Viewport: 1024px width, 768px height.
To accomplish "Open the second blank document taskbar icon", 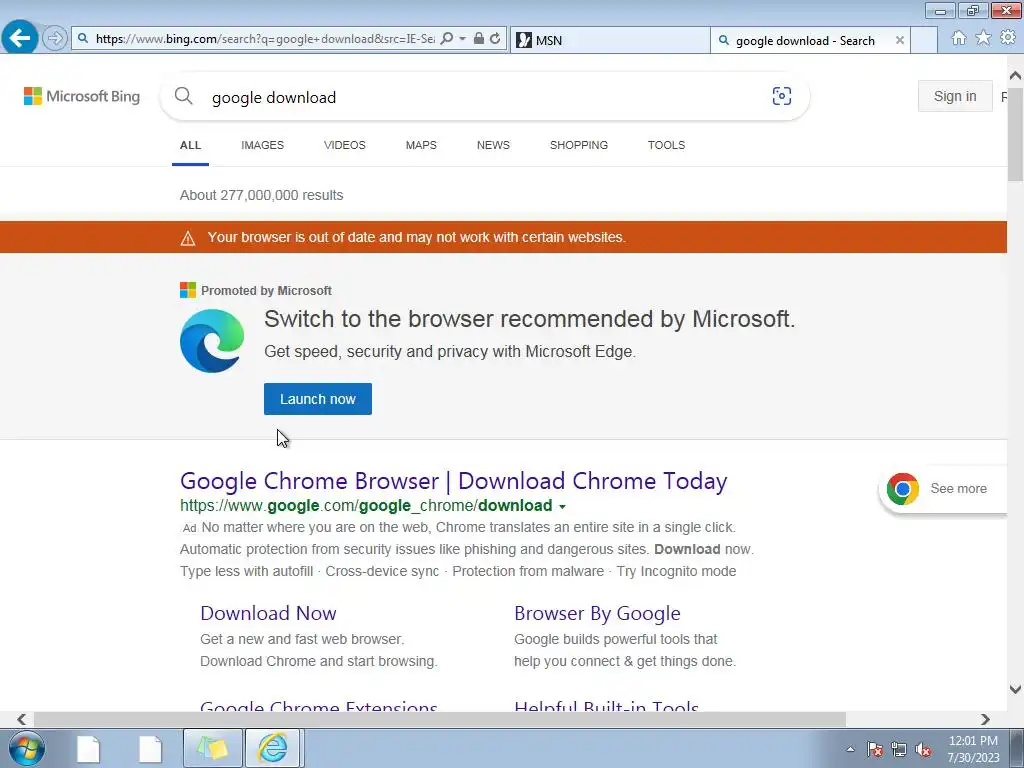I will [x=150, y=749].
